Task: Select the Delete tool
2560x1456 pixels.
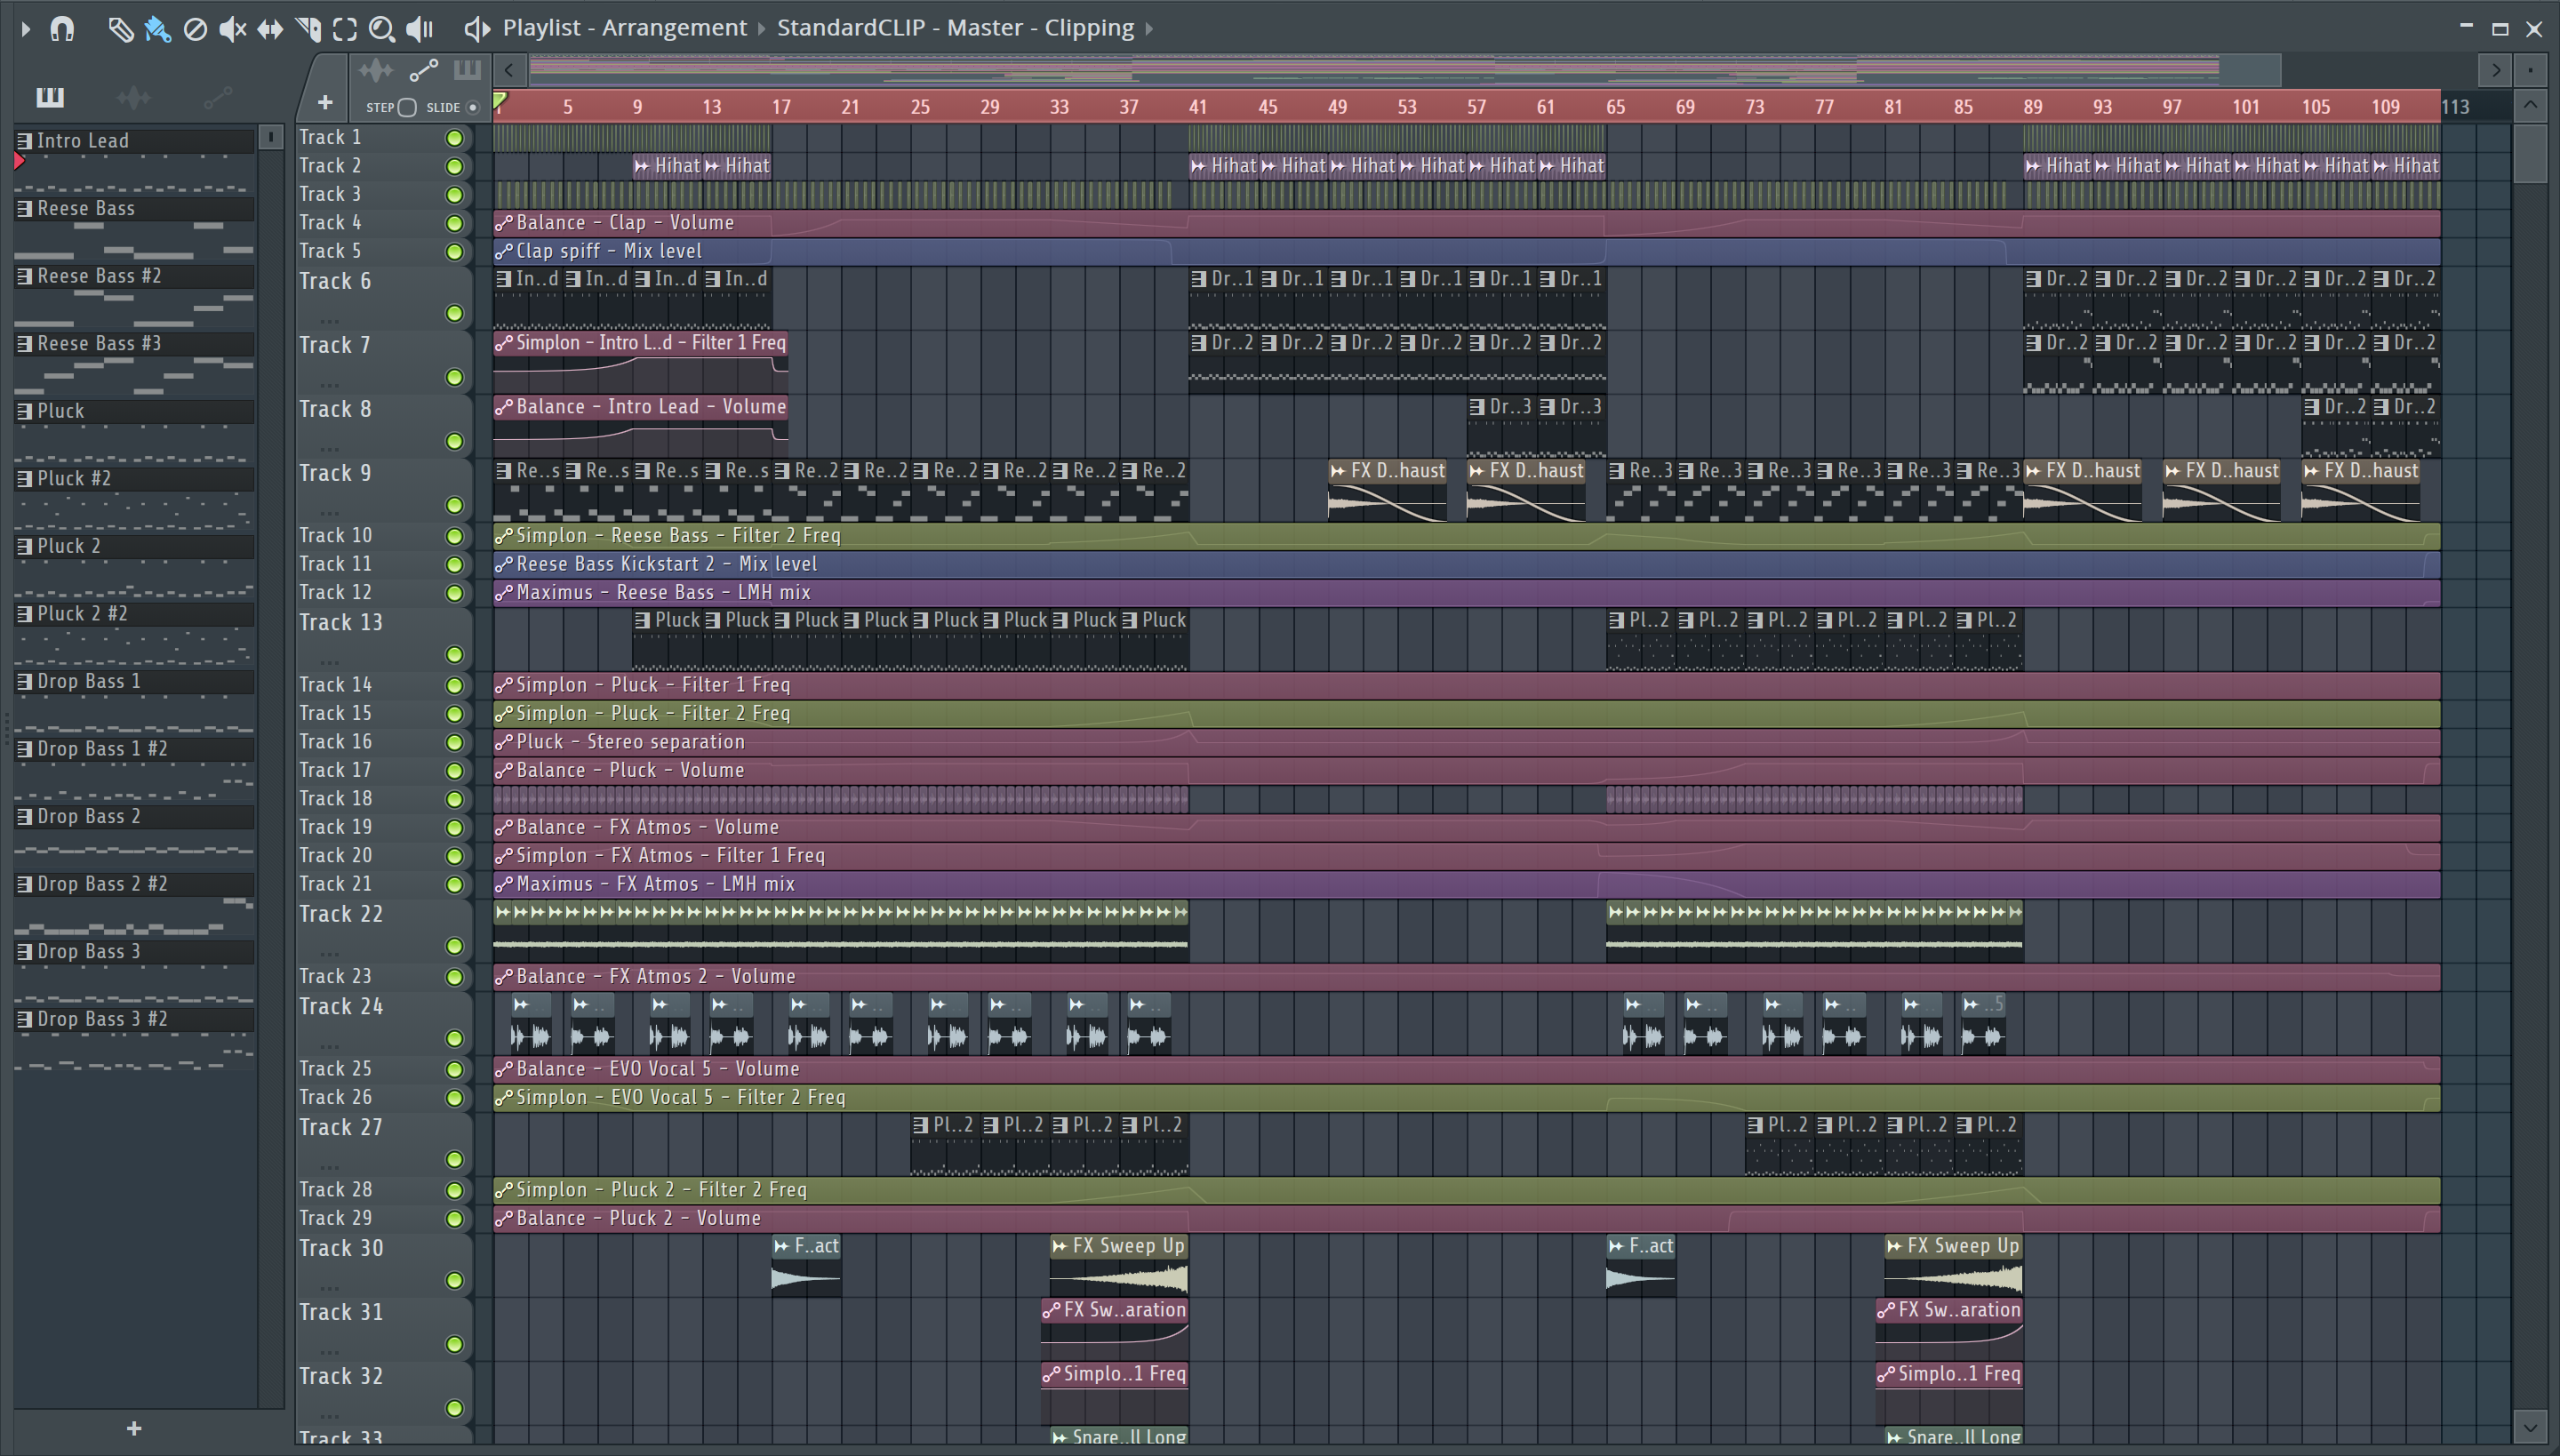Action: click(195, 29)
